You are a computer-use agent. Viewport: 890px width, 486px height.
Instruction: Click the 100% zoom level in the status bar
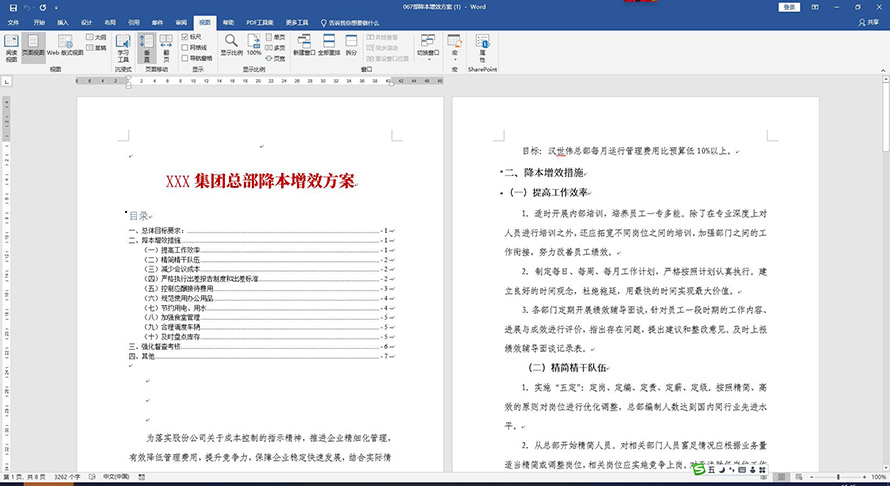click(x=878, y=477)
